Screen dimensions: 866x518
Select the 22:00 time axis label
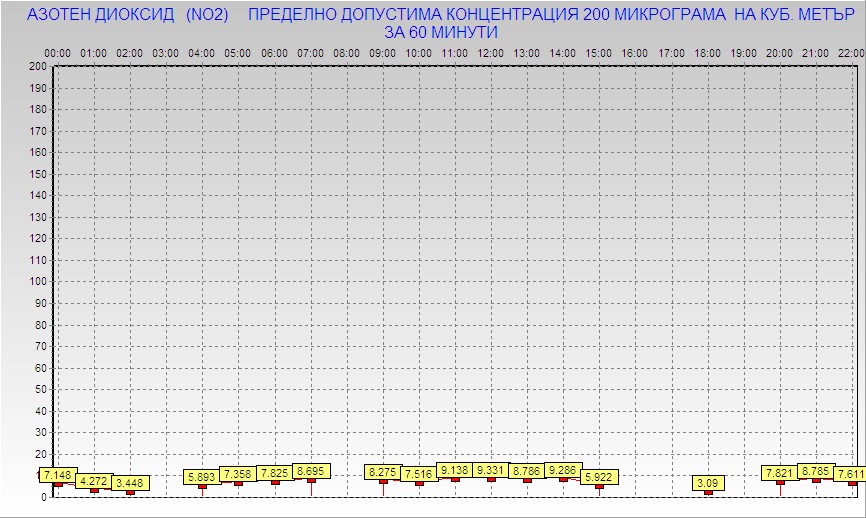tap(851, 53)
